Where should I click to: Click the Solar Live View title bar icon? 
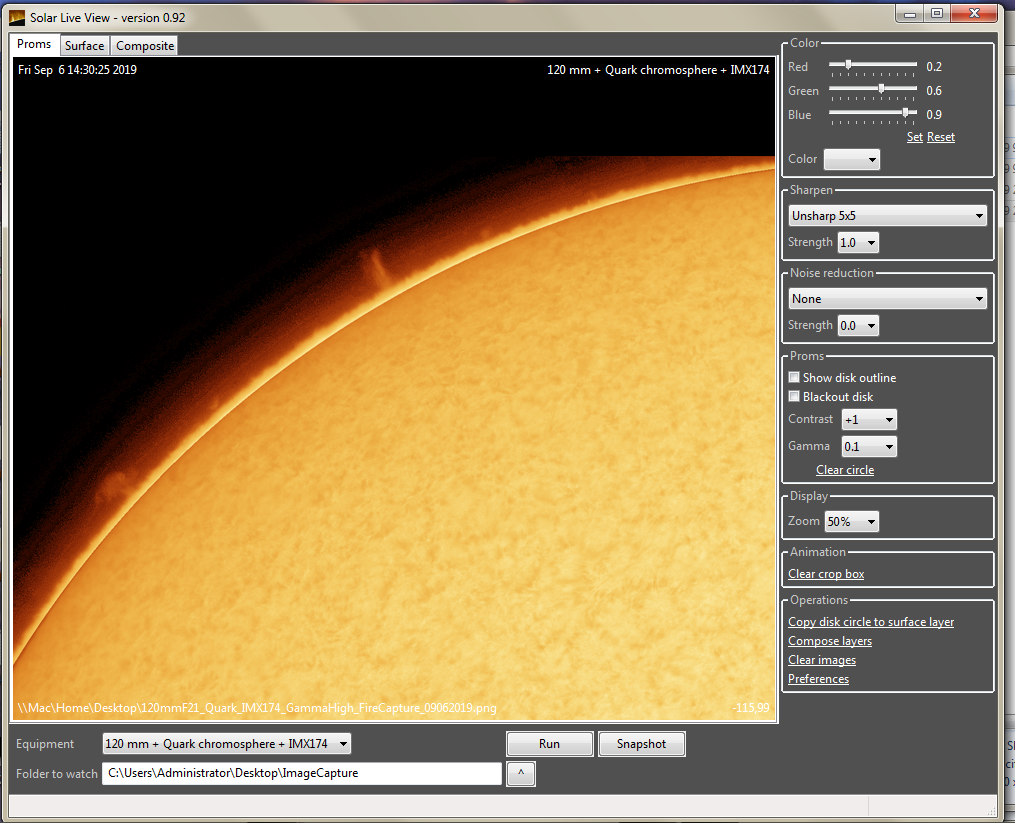(17, 17)
